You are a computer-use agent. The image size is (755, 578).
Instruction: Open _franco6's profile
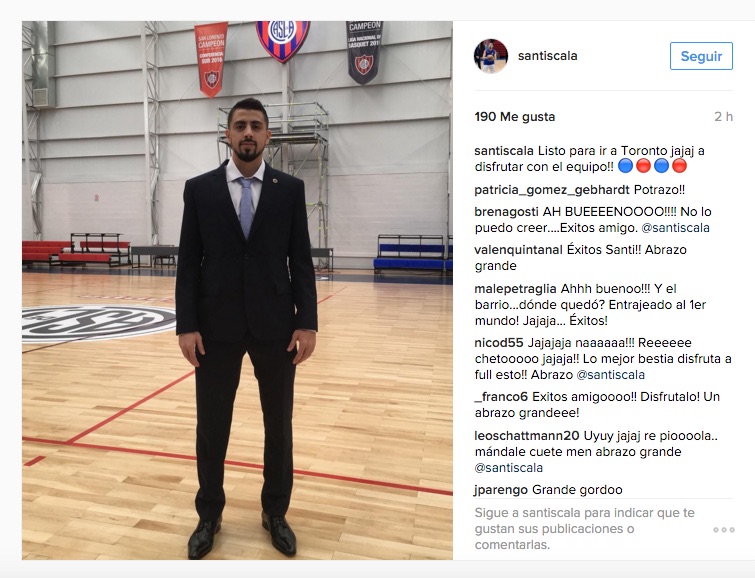(x=501, y=397)
